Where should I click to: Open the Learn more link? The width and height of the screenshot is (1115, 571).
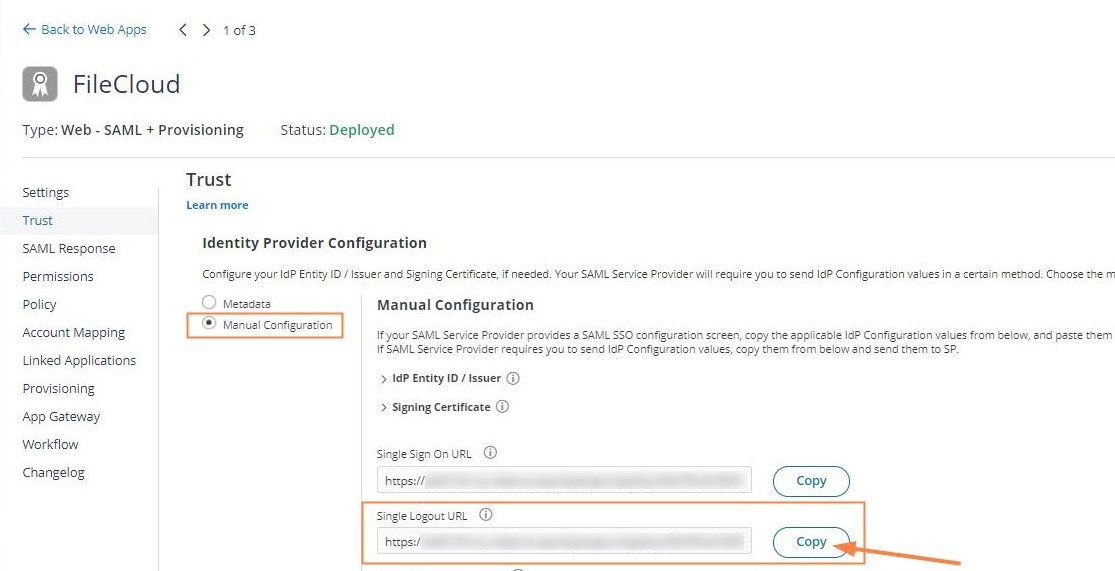[x=217, y=205]
